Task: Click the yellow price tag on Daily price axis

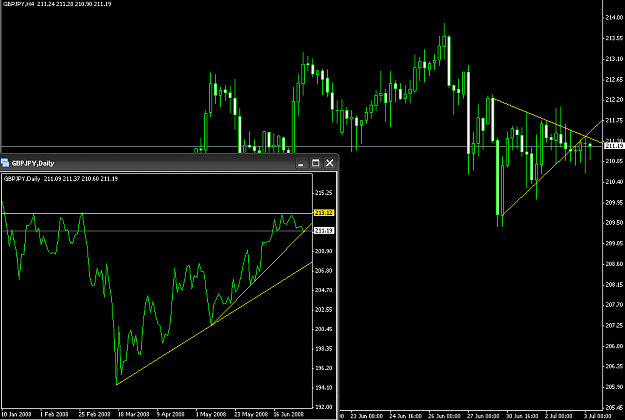Action: (324, 213)
